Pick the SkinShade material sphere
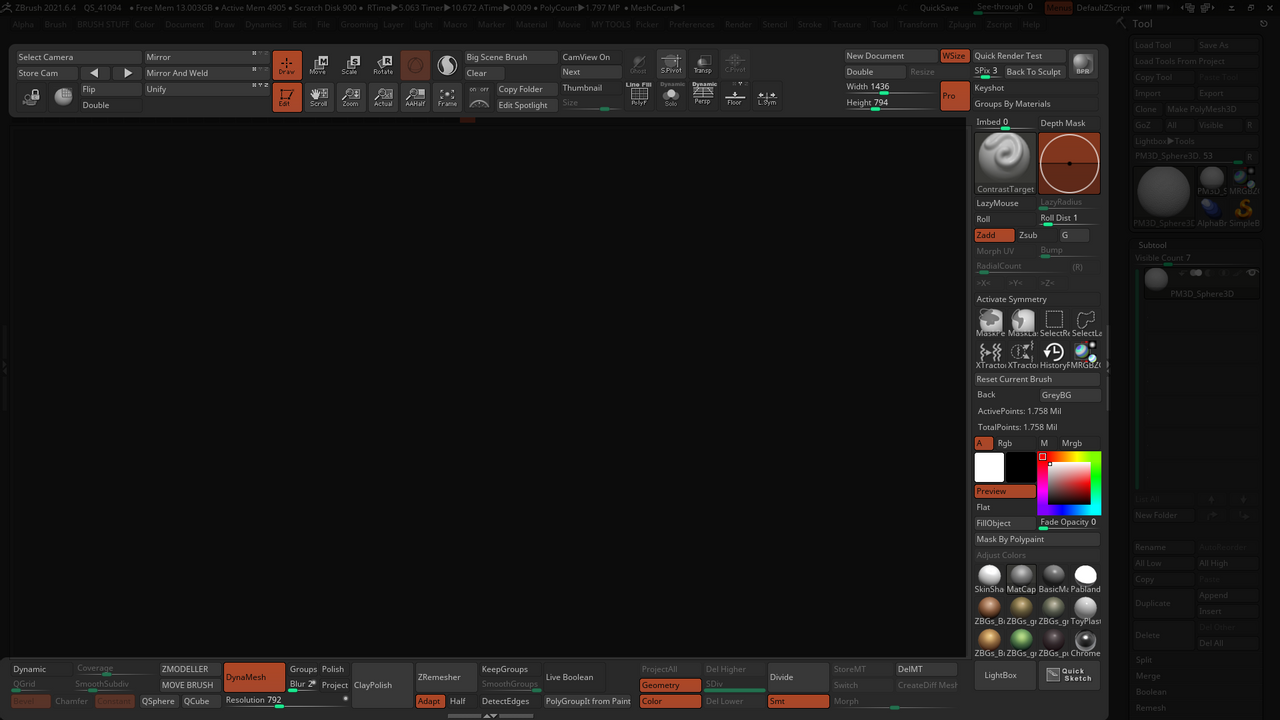 pos(989,578)
